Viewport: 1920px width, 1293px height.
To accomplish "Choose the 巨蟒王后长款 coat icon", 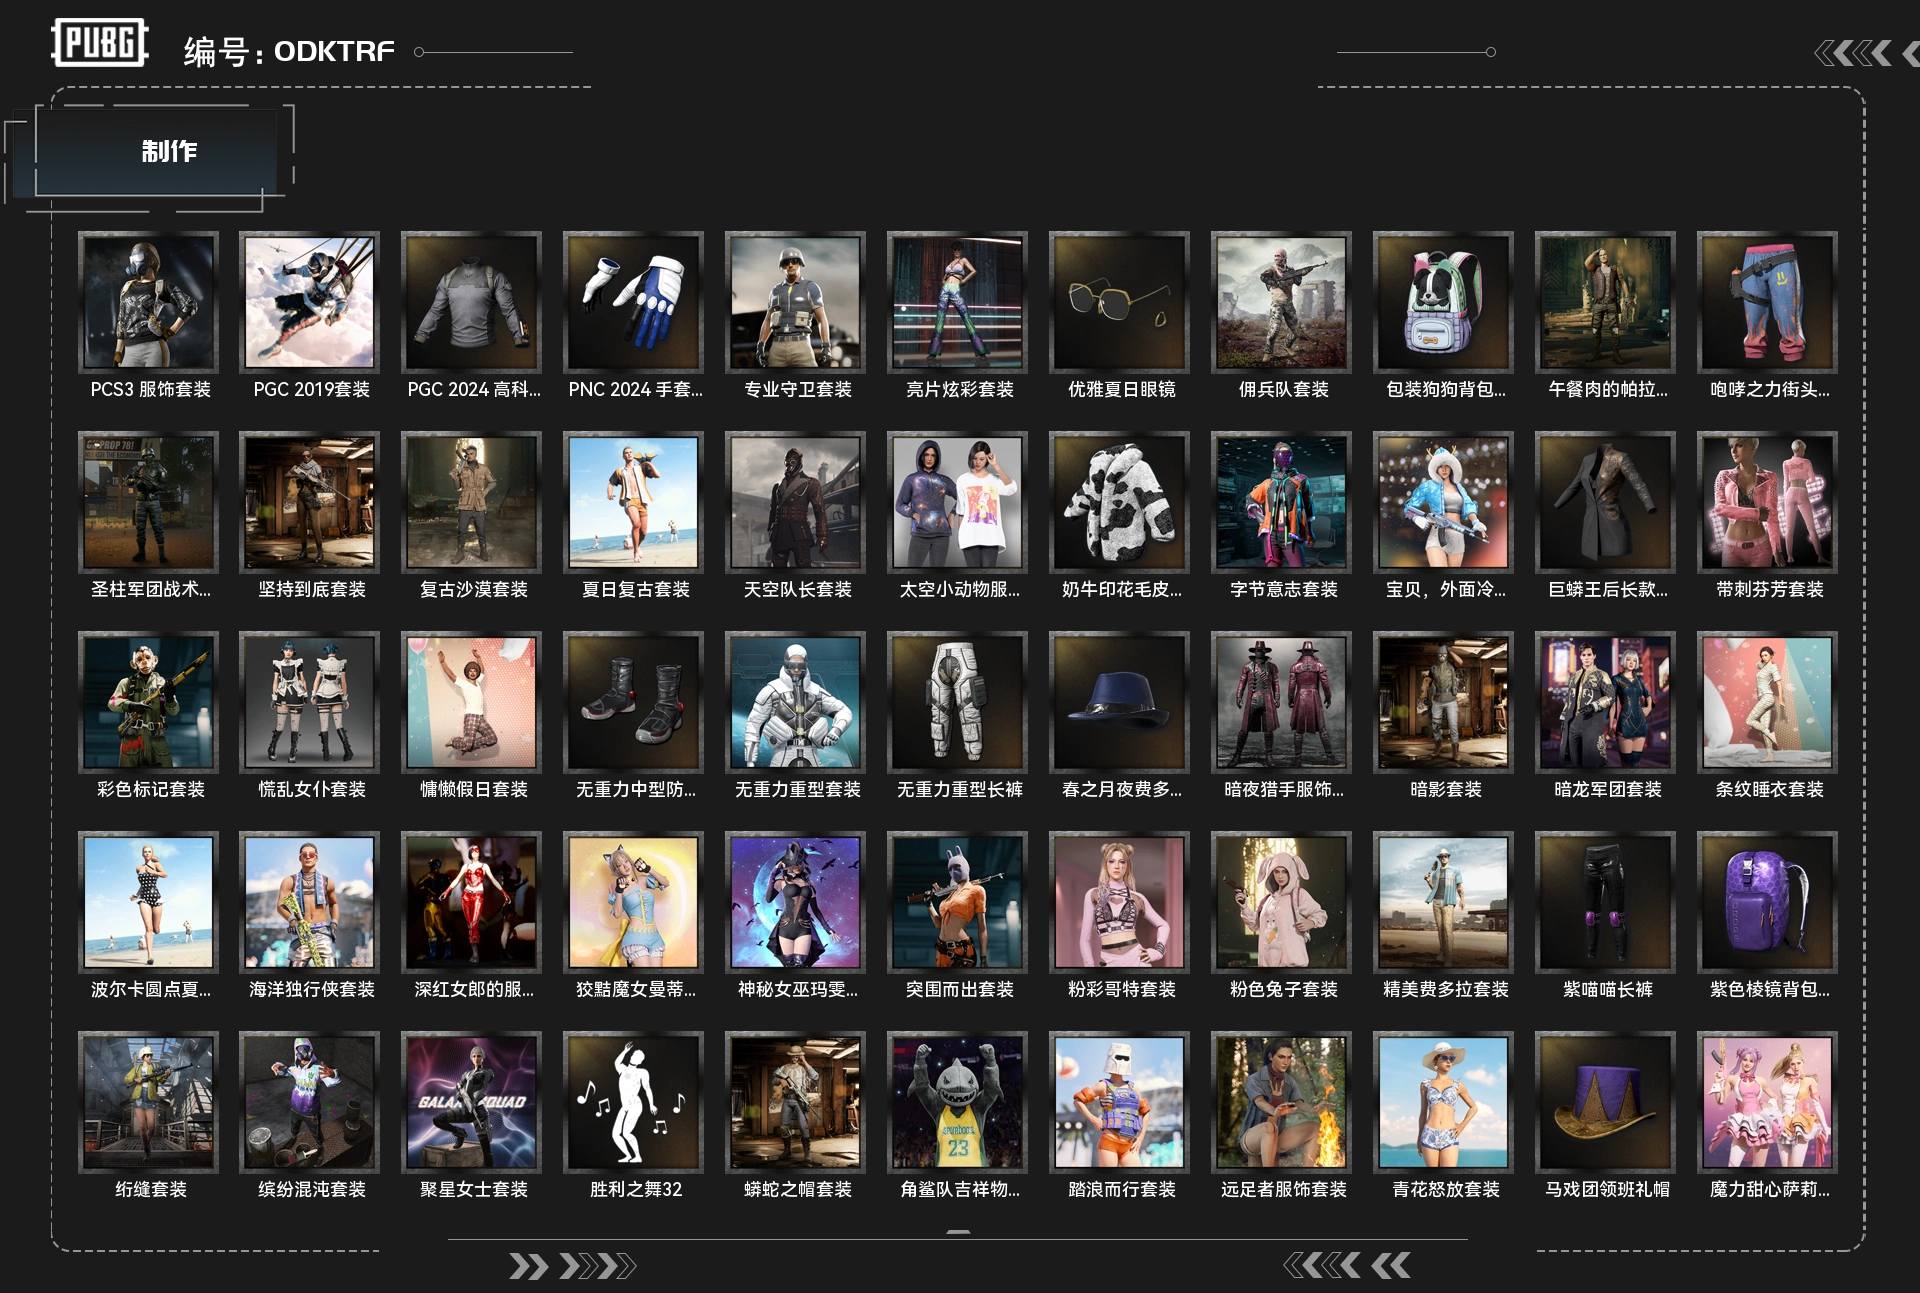I will tap(1606, 502).
